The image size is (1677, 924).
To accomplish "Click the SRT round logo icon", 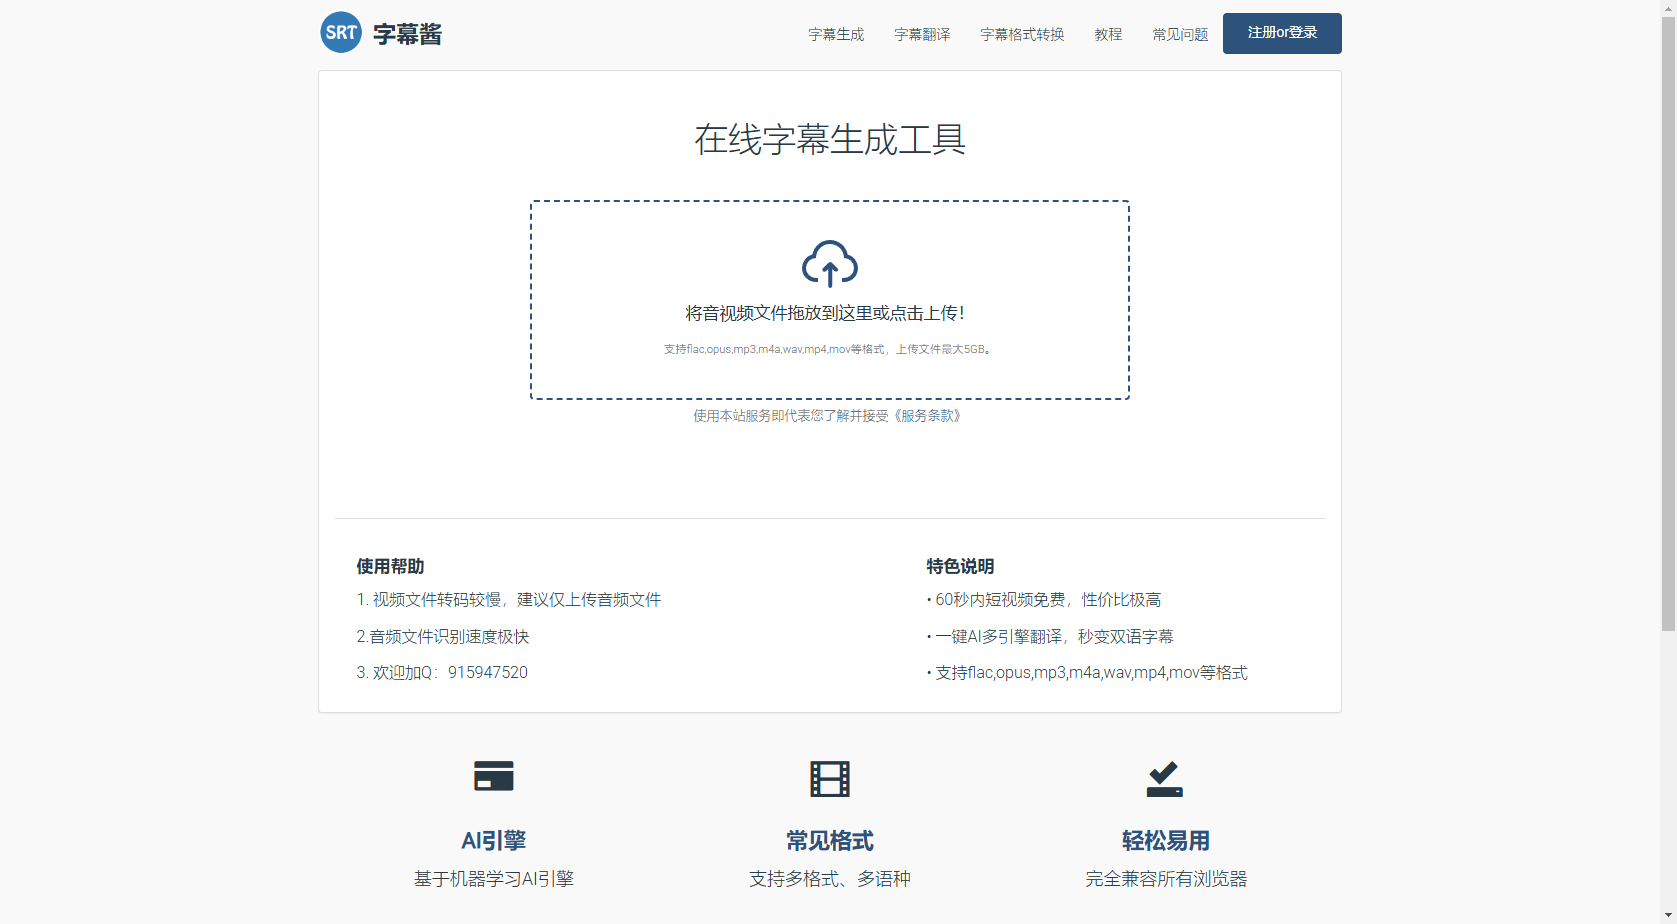I will [341, 33].
